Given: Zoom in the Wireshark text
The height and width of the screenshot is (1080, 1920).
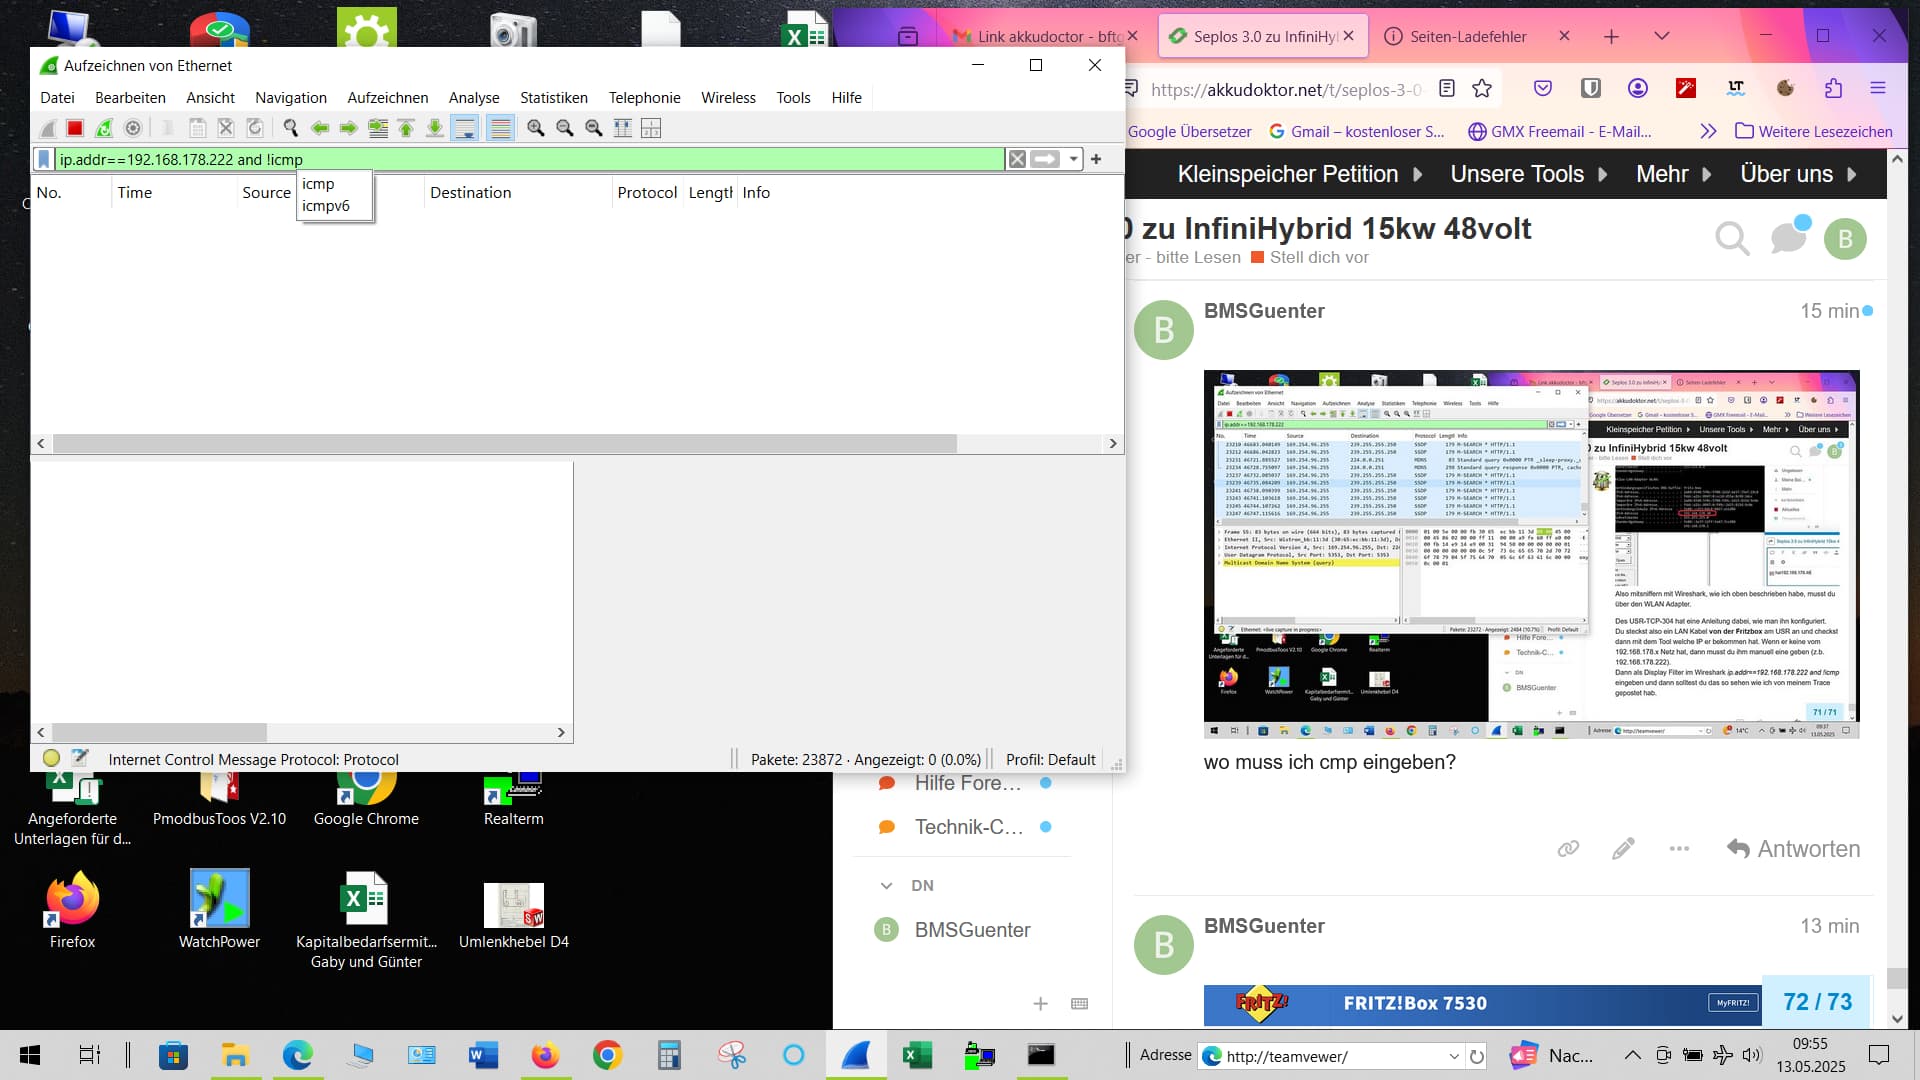Looking at the screenshot, I should (x=536, y=128).
